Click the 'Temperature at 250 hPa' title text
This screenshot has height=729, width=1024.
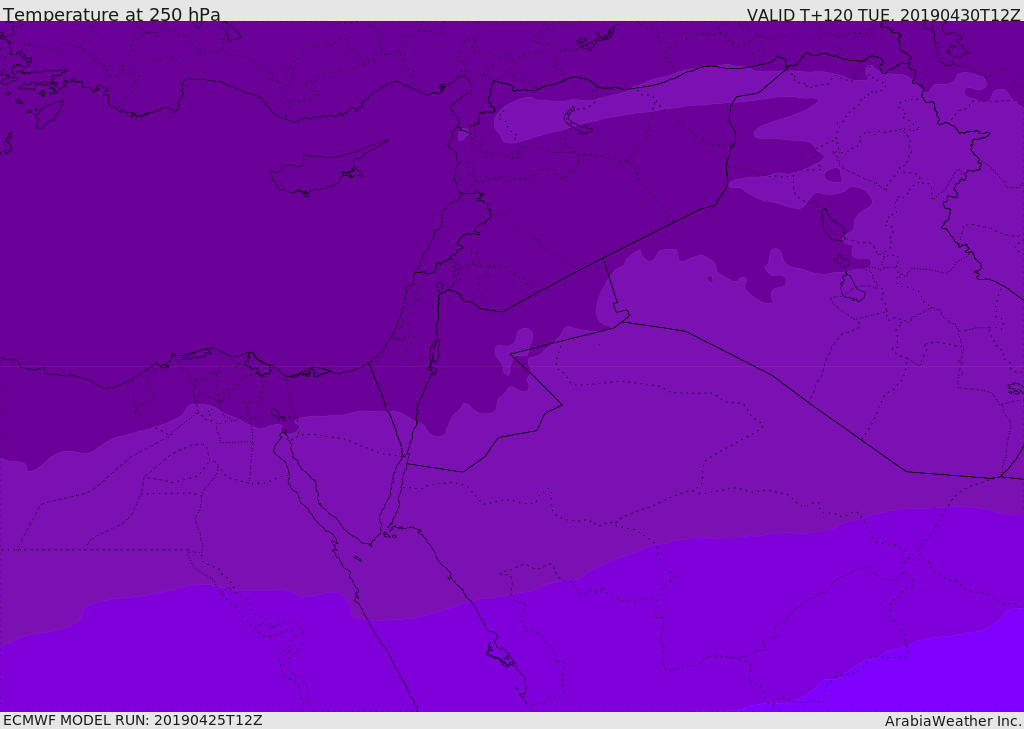(112, 14)
